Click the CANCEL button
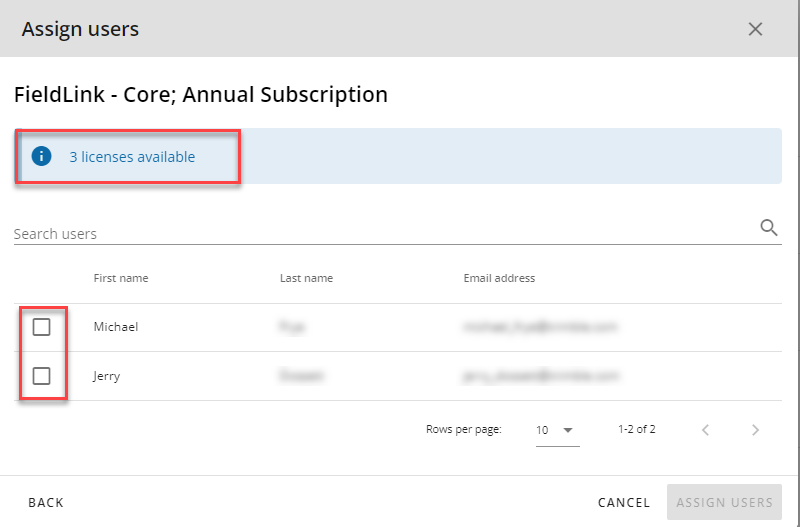800x527 pixels. 624,503
